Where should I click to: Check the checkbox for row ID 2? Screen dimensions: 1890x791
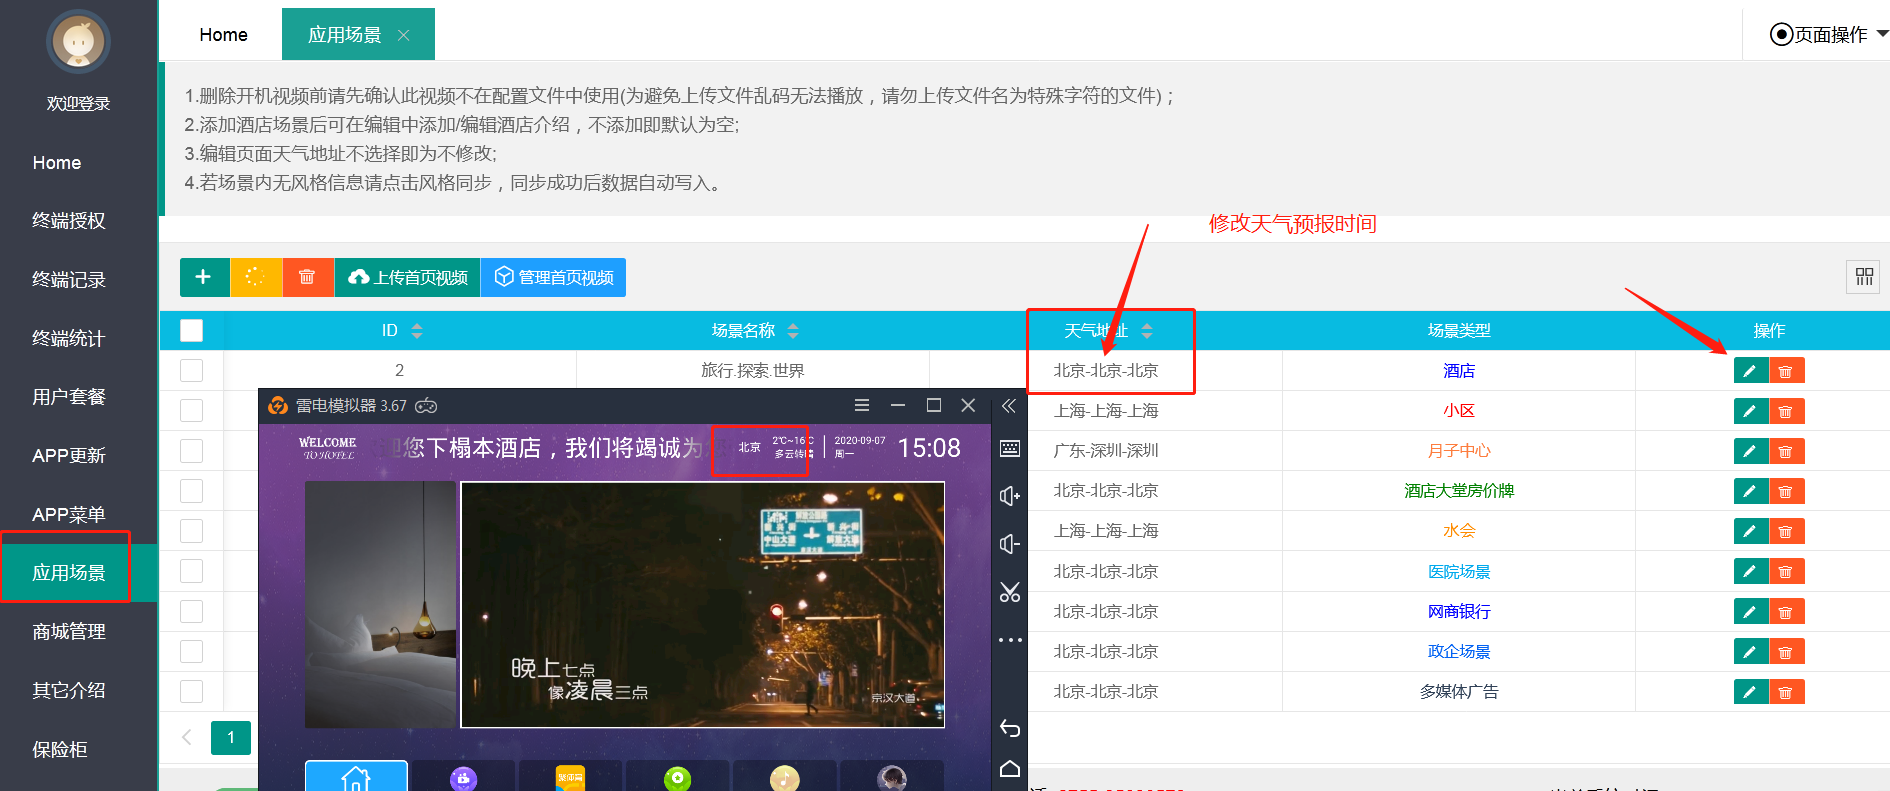(191, 371)
